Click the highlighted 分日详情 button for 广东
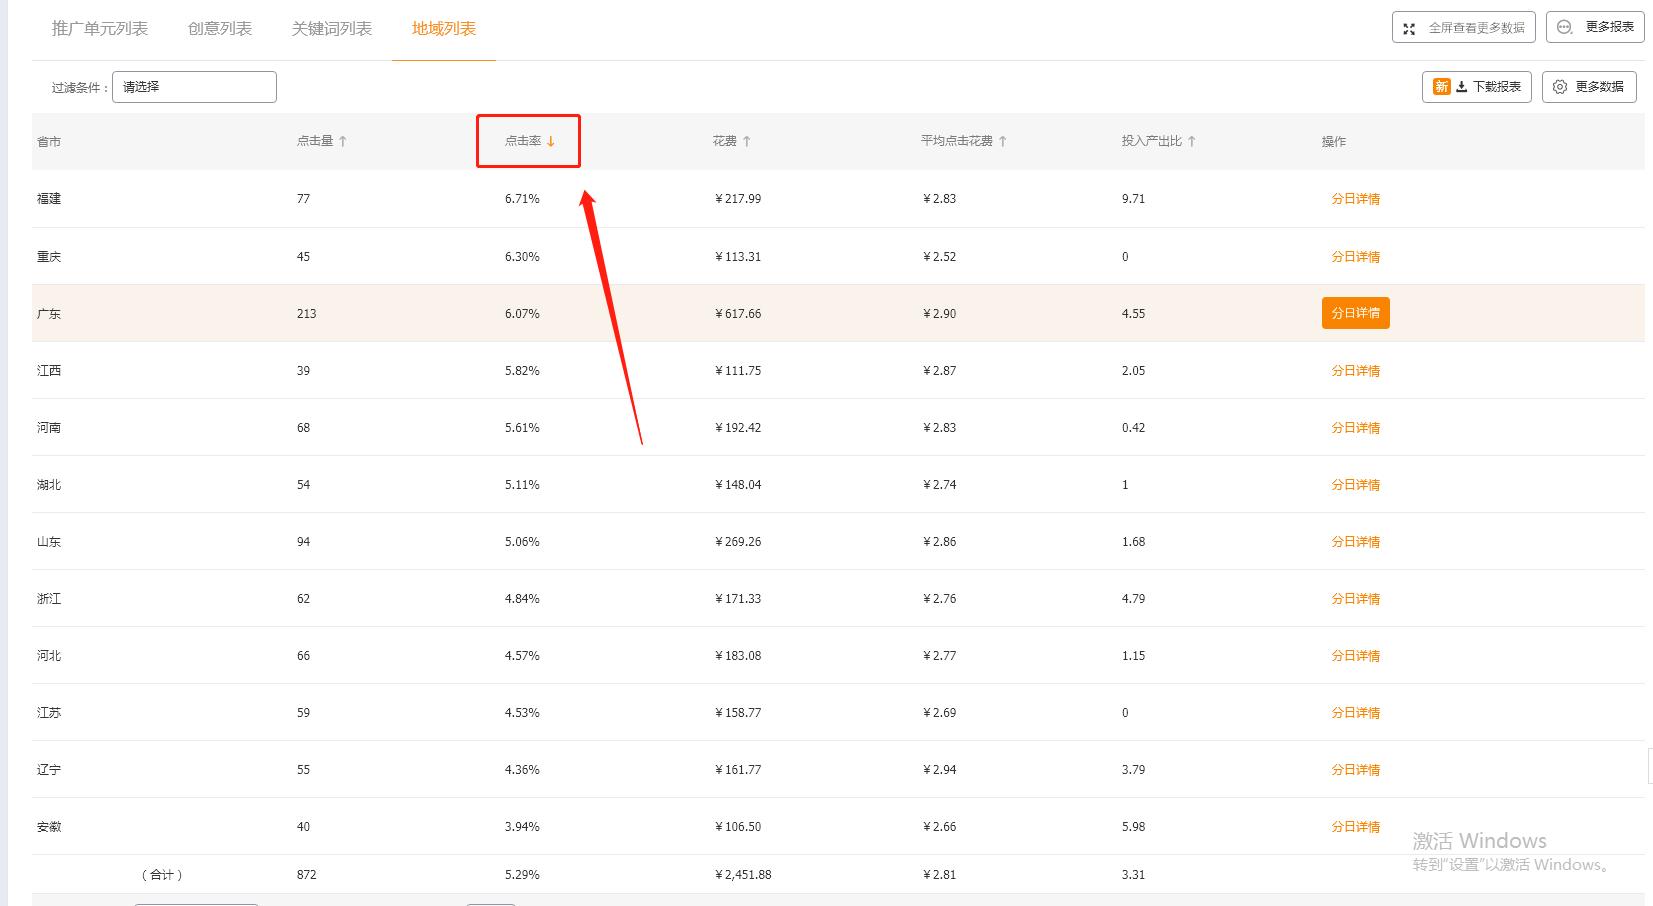 coord(1355,313)
